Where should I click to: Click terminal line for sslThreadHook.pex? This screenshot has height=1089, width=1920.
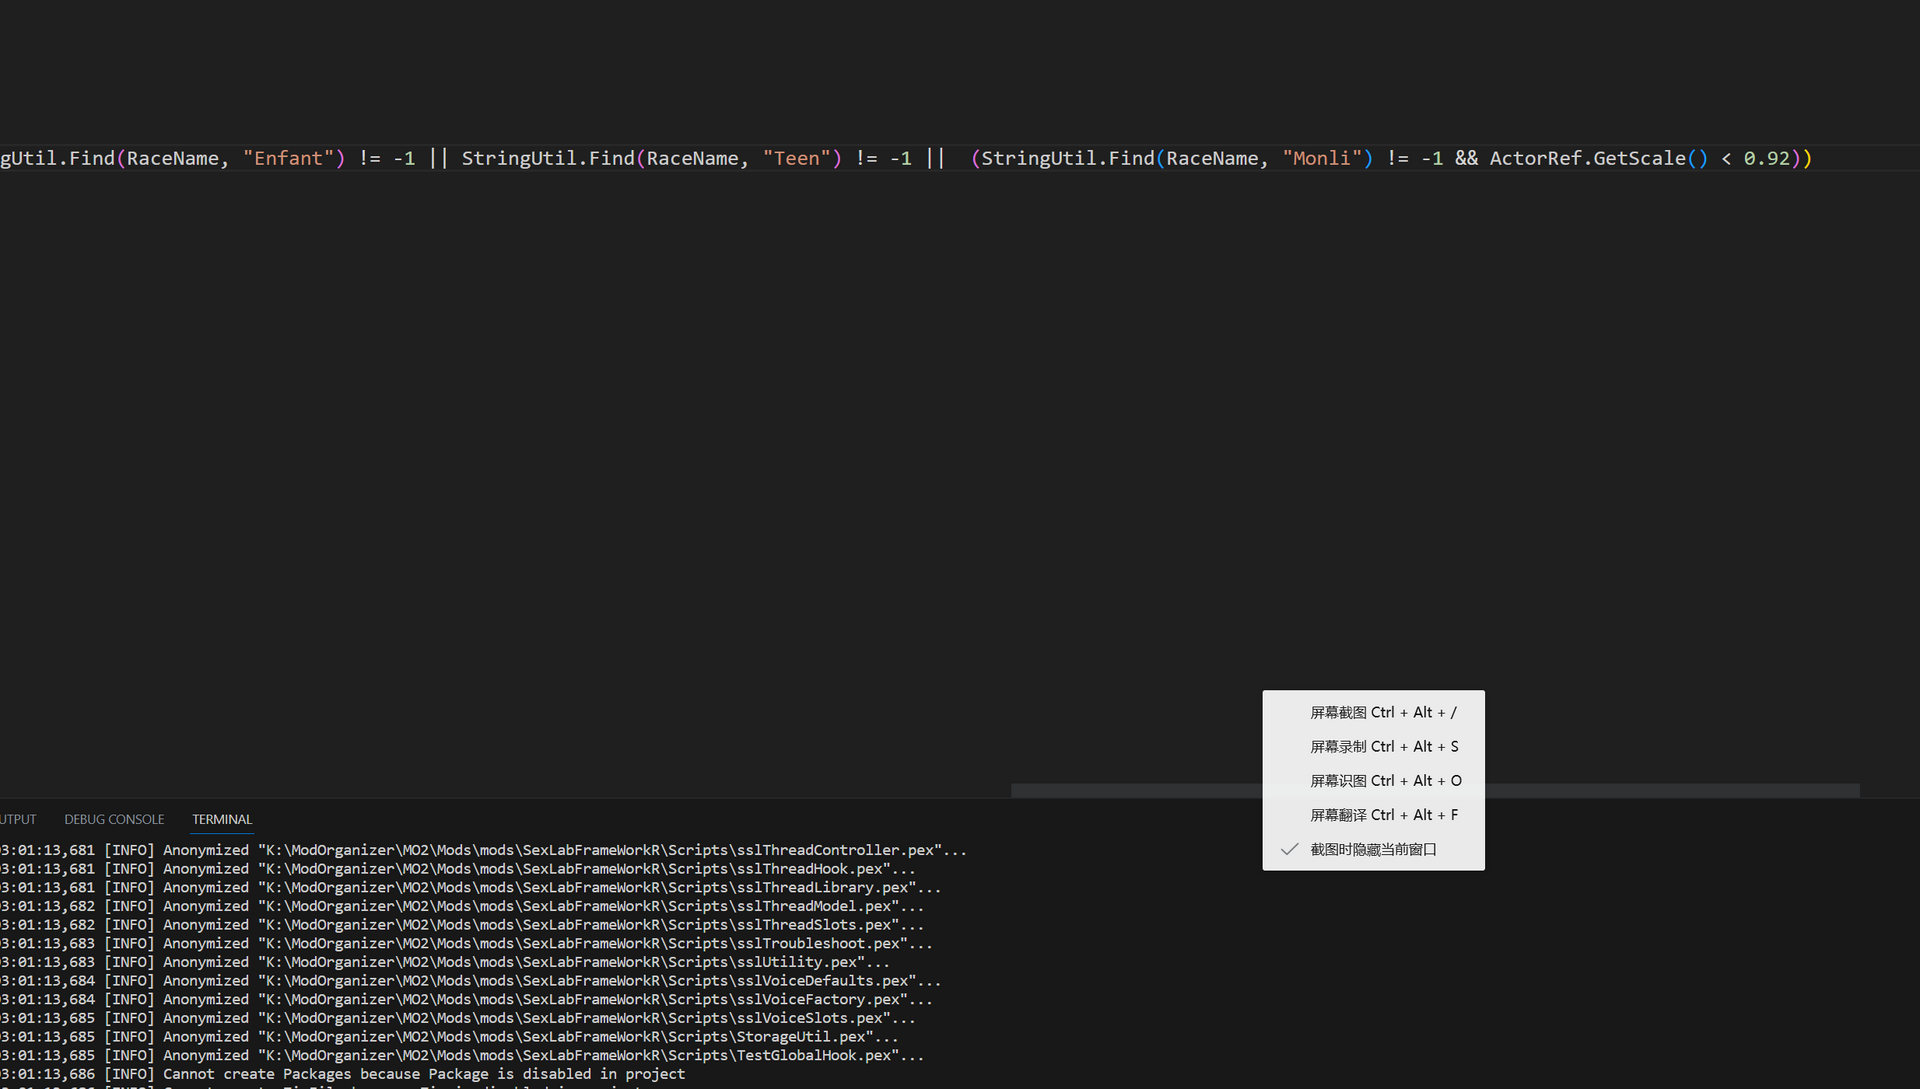[457, 869]
